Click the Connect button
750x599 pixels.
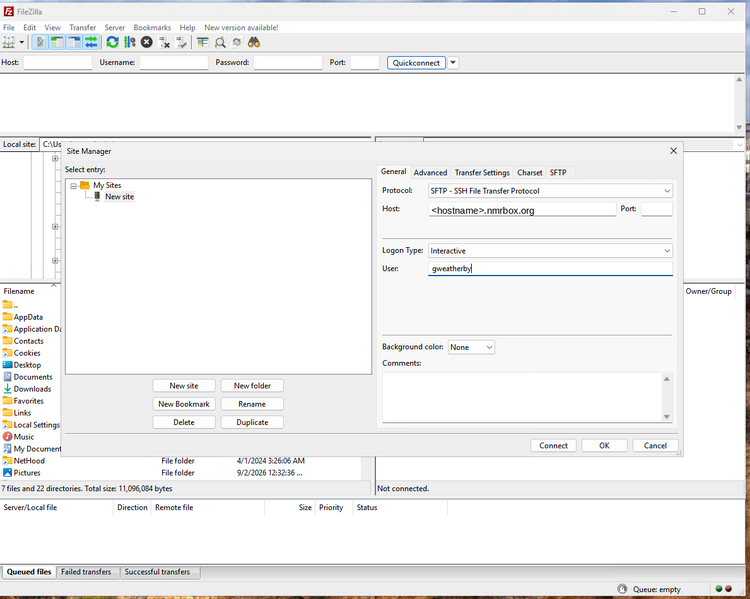click(x=553, y=445)
